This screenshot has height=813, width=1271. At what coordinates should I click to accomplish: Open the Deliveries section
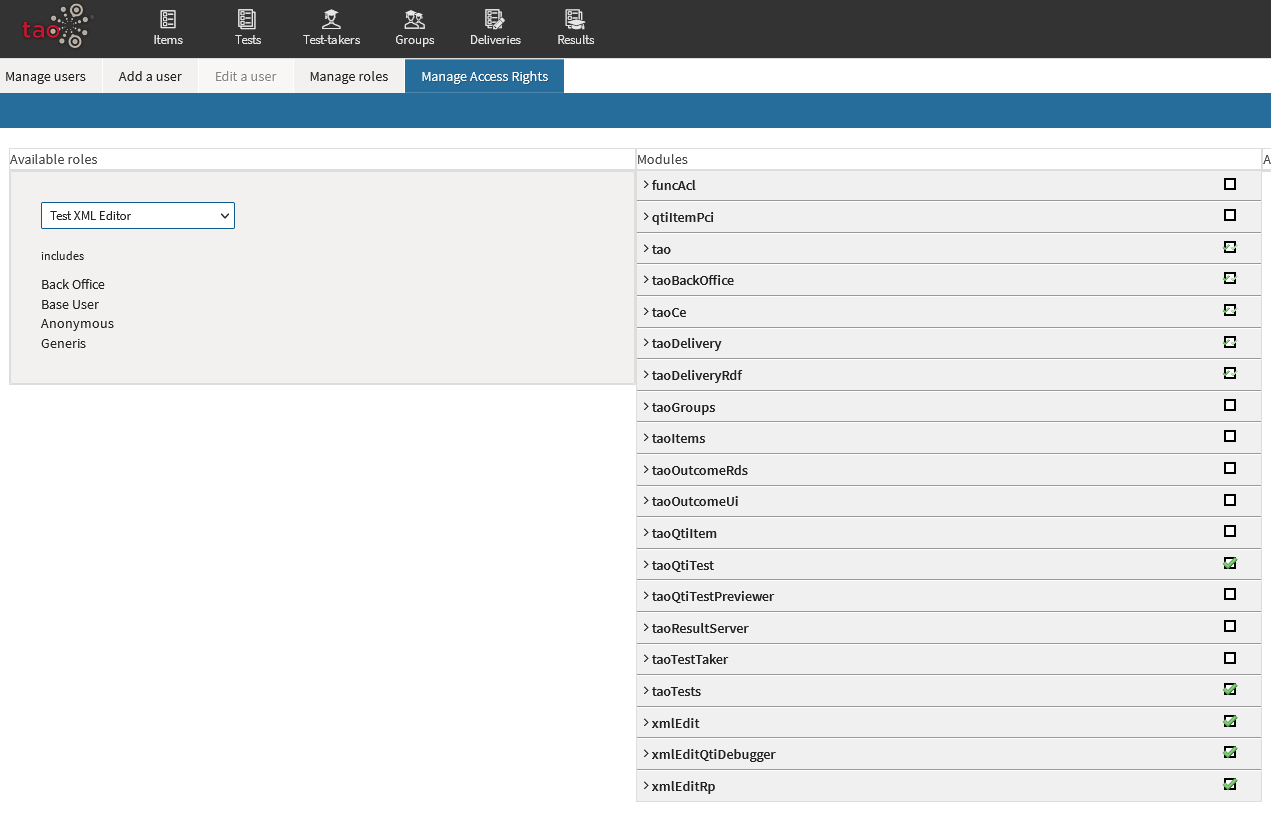coord(494,27)
